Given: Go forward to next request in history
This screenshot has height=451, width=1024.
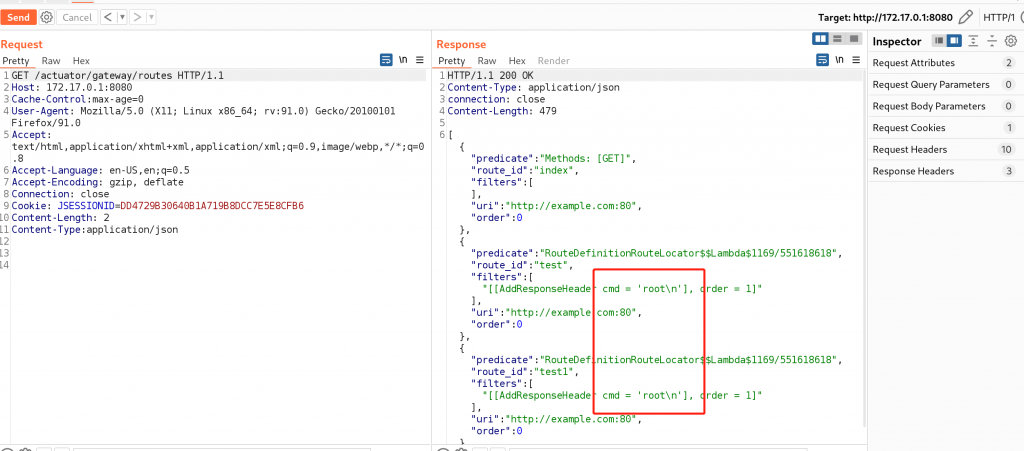Looking at the screenshot, I should click(x=138, y=18).
